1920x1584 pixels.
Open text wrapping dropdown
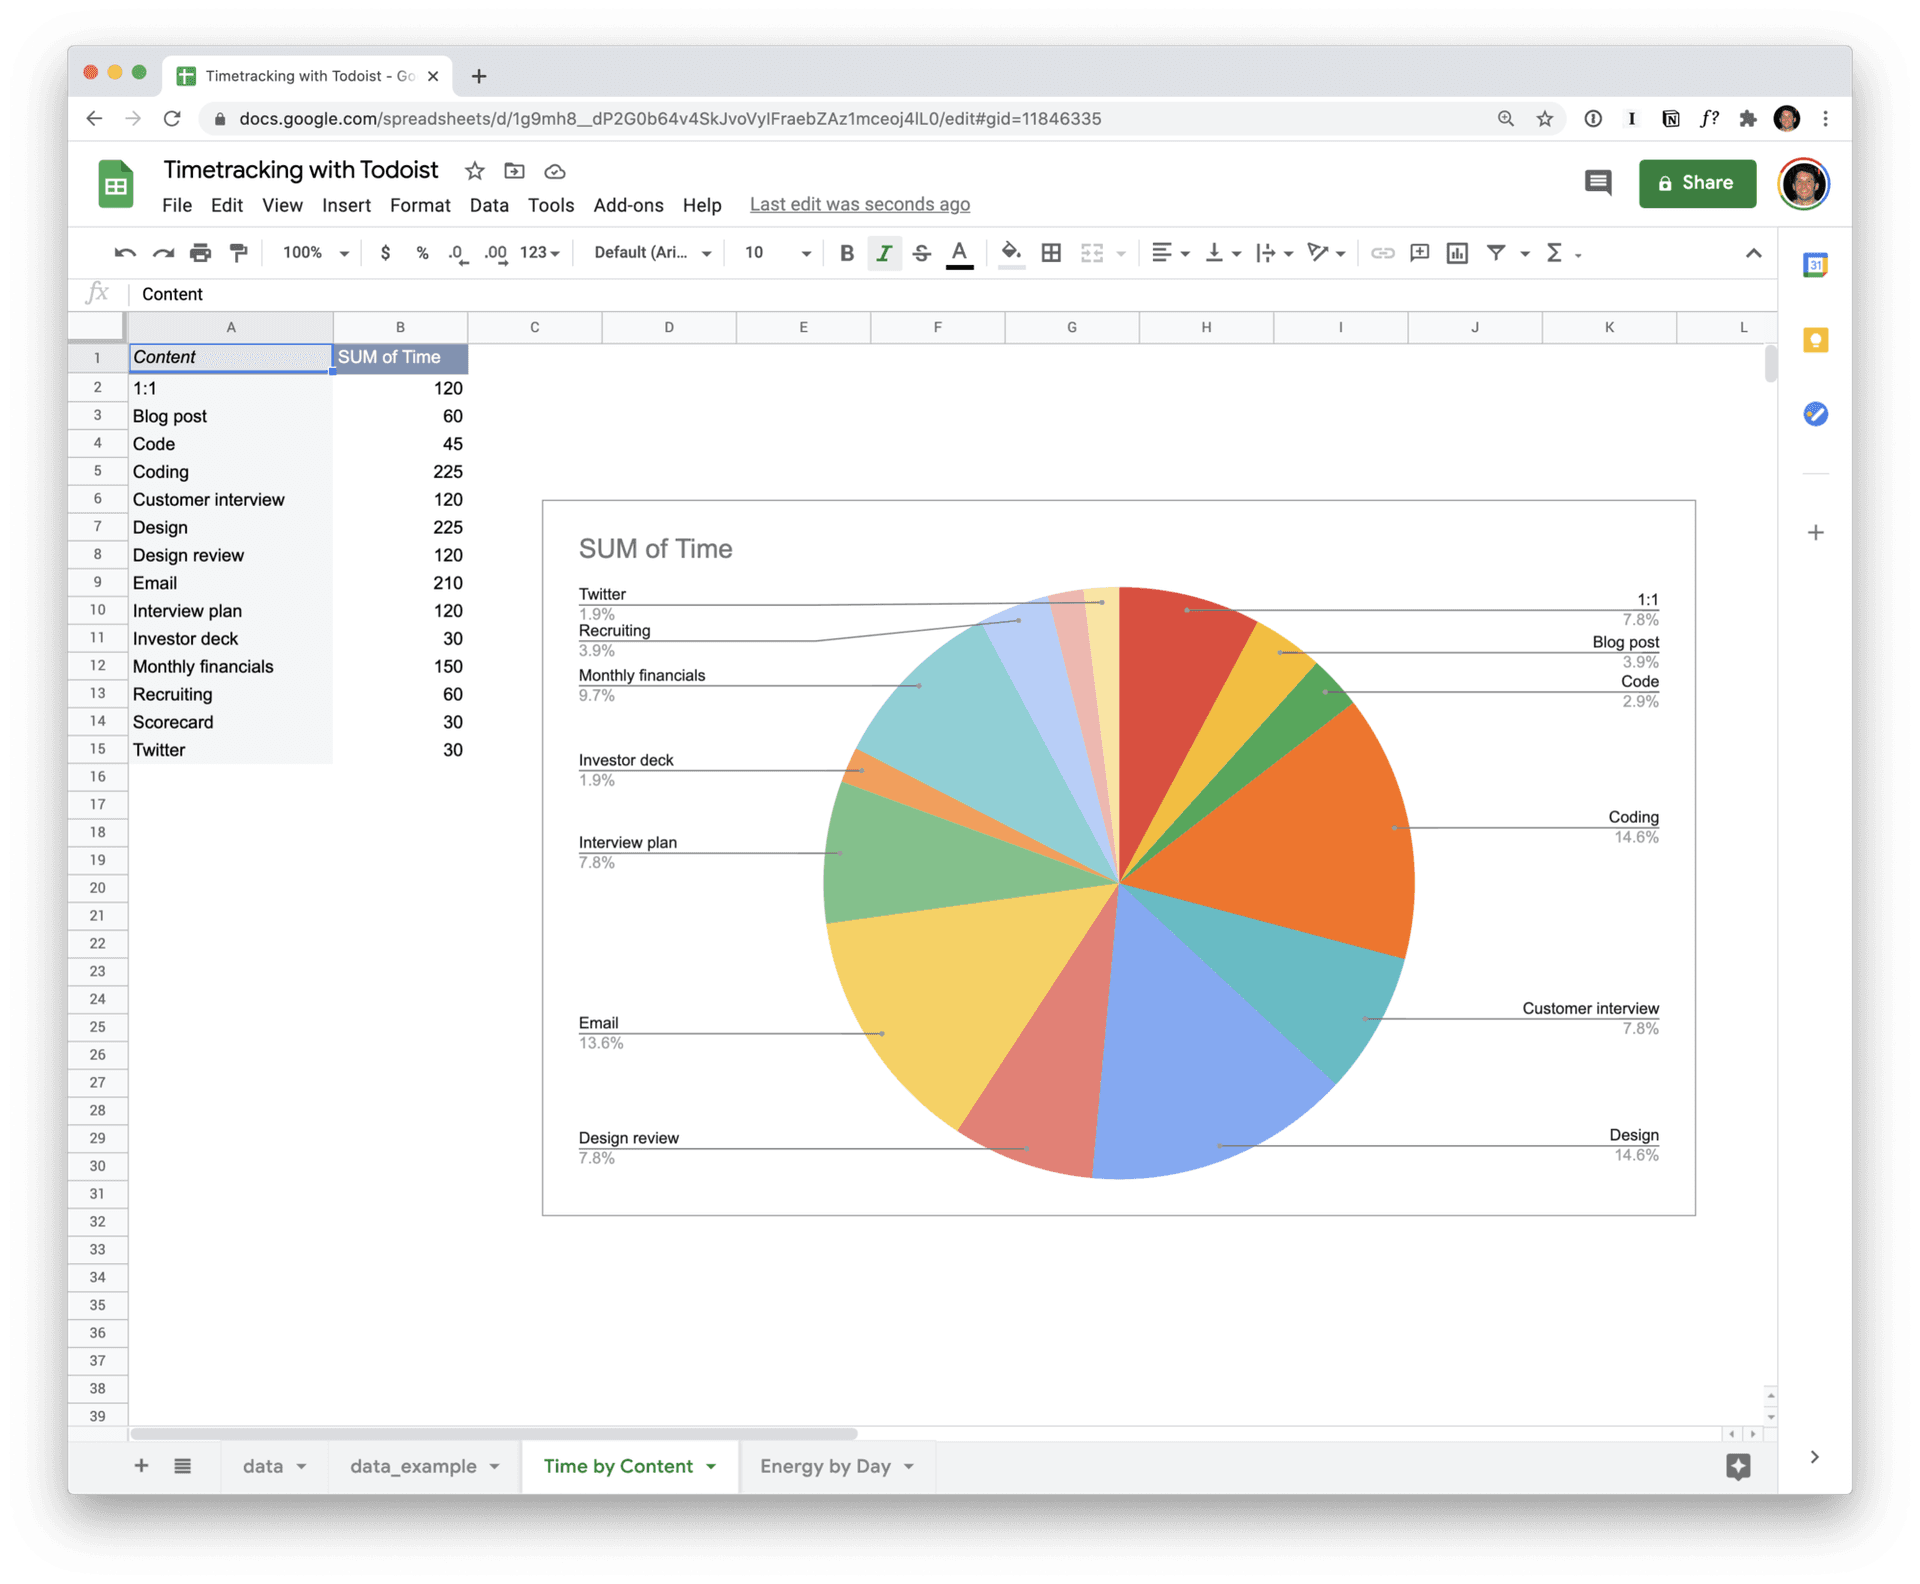[x=1274, y=253]
